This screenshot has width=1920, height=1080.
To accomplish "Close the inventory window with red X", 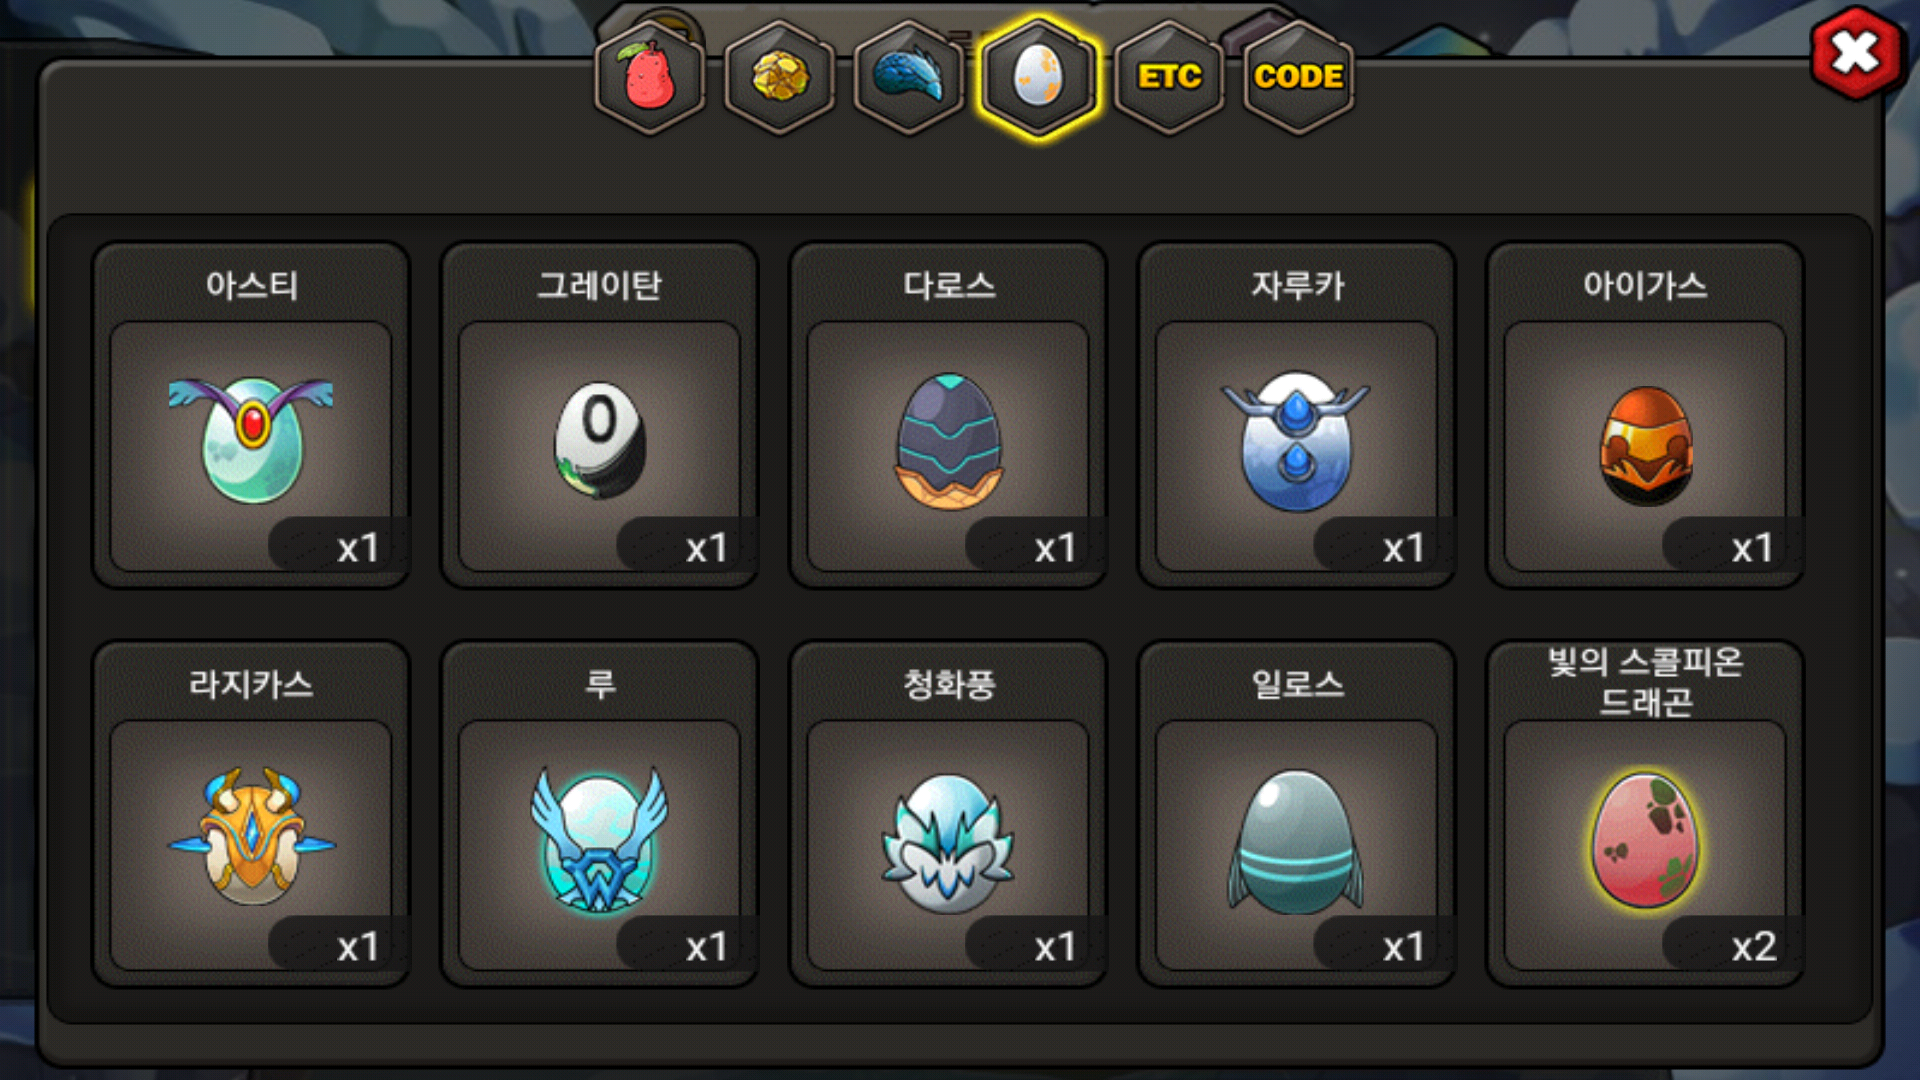I will coord(1856,53).
